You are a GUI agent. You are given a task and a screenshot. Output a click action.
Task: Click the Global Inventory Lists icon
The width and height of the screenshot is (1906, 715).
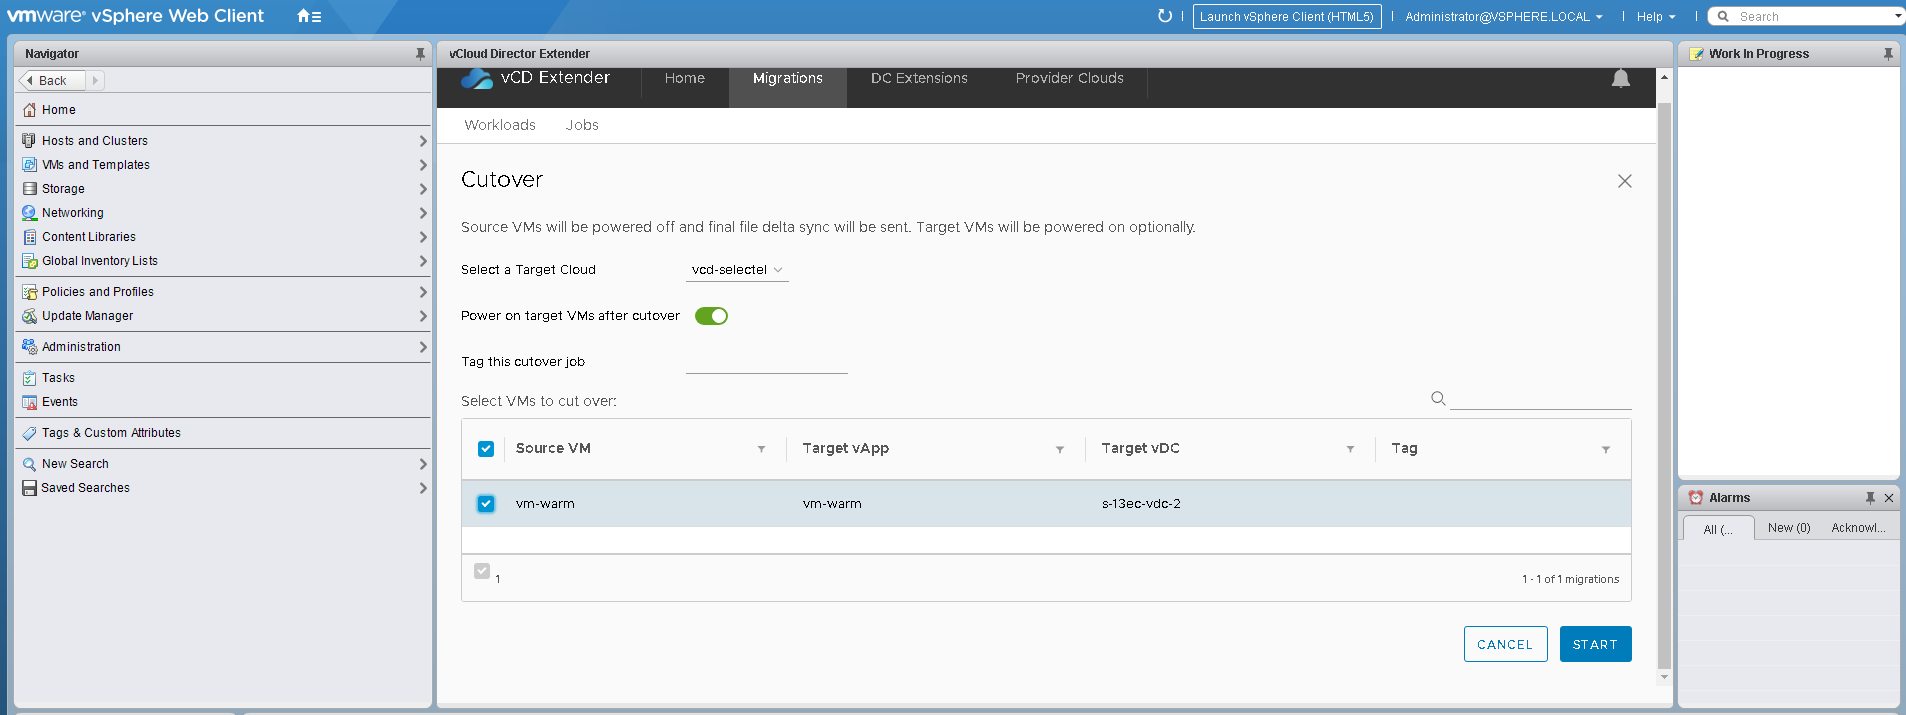[29, 261]
